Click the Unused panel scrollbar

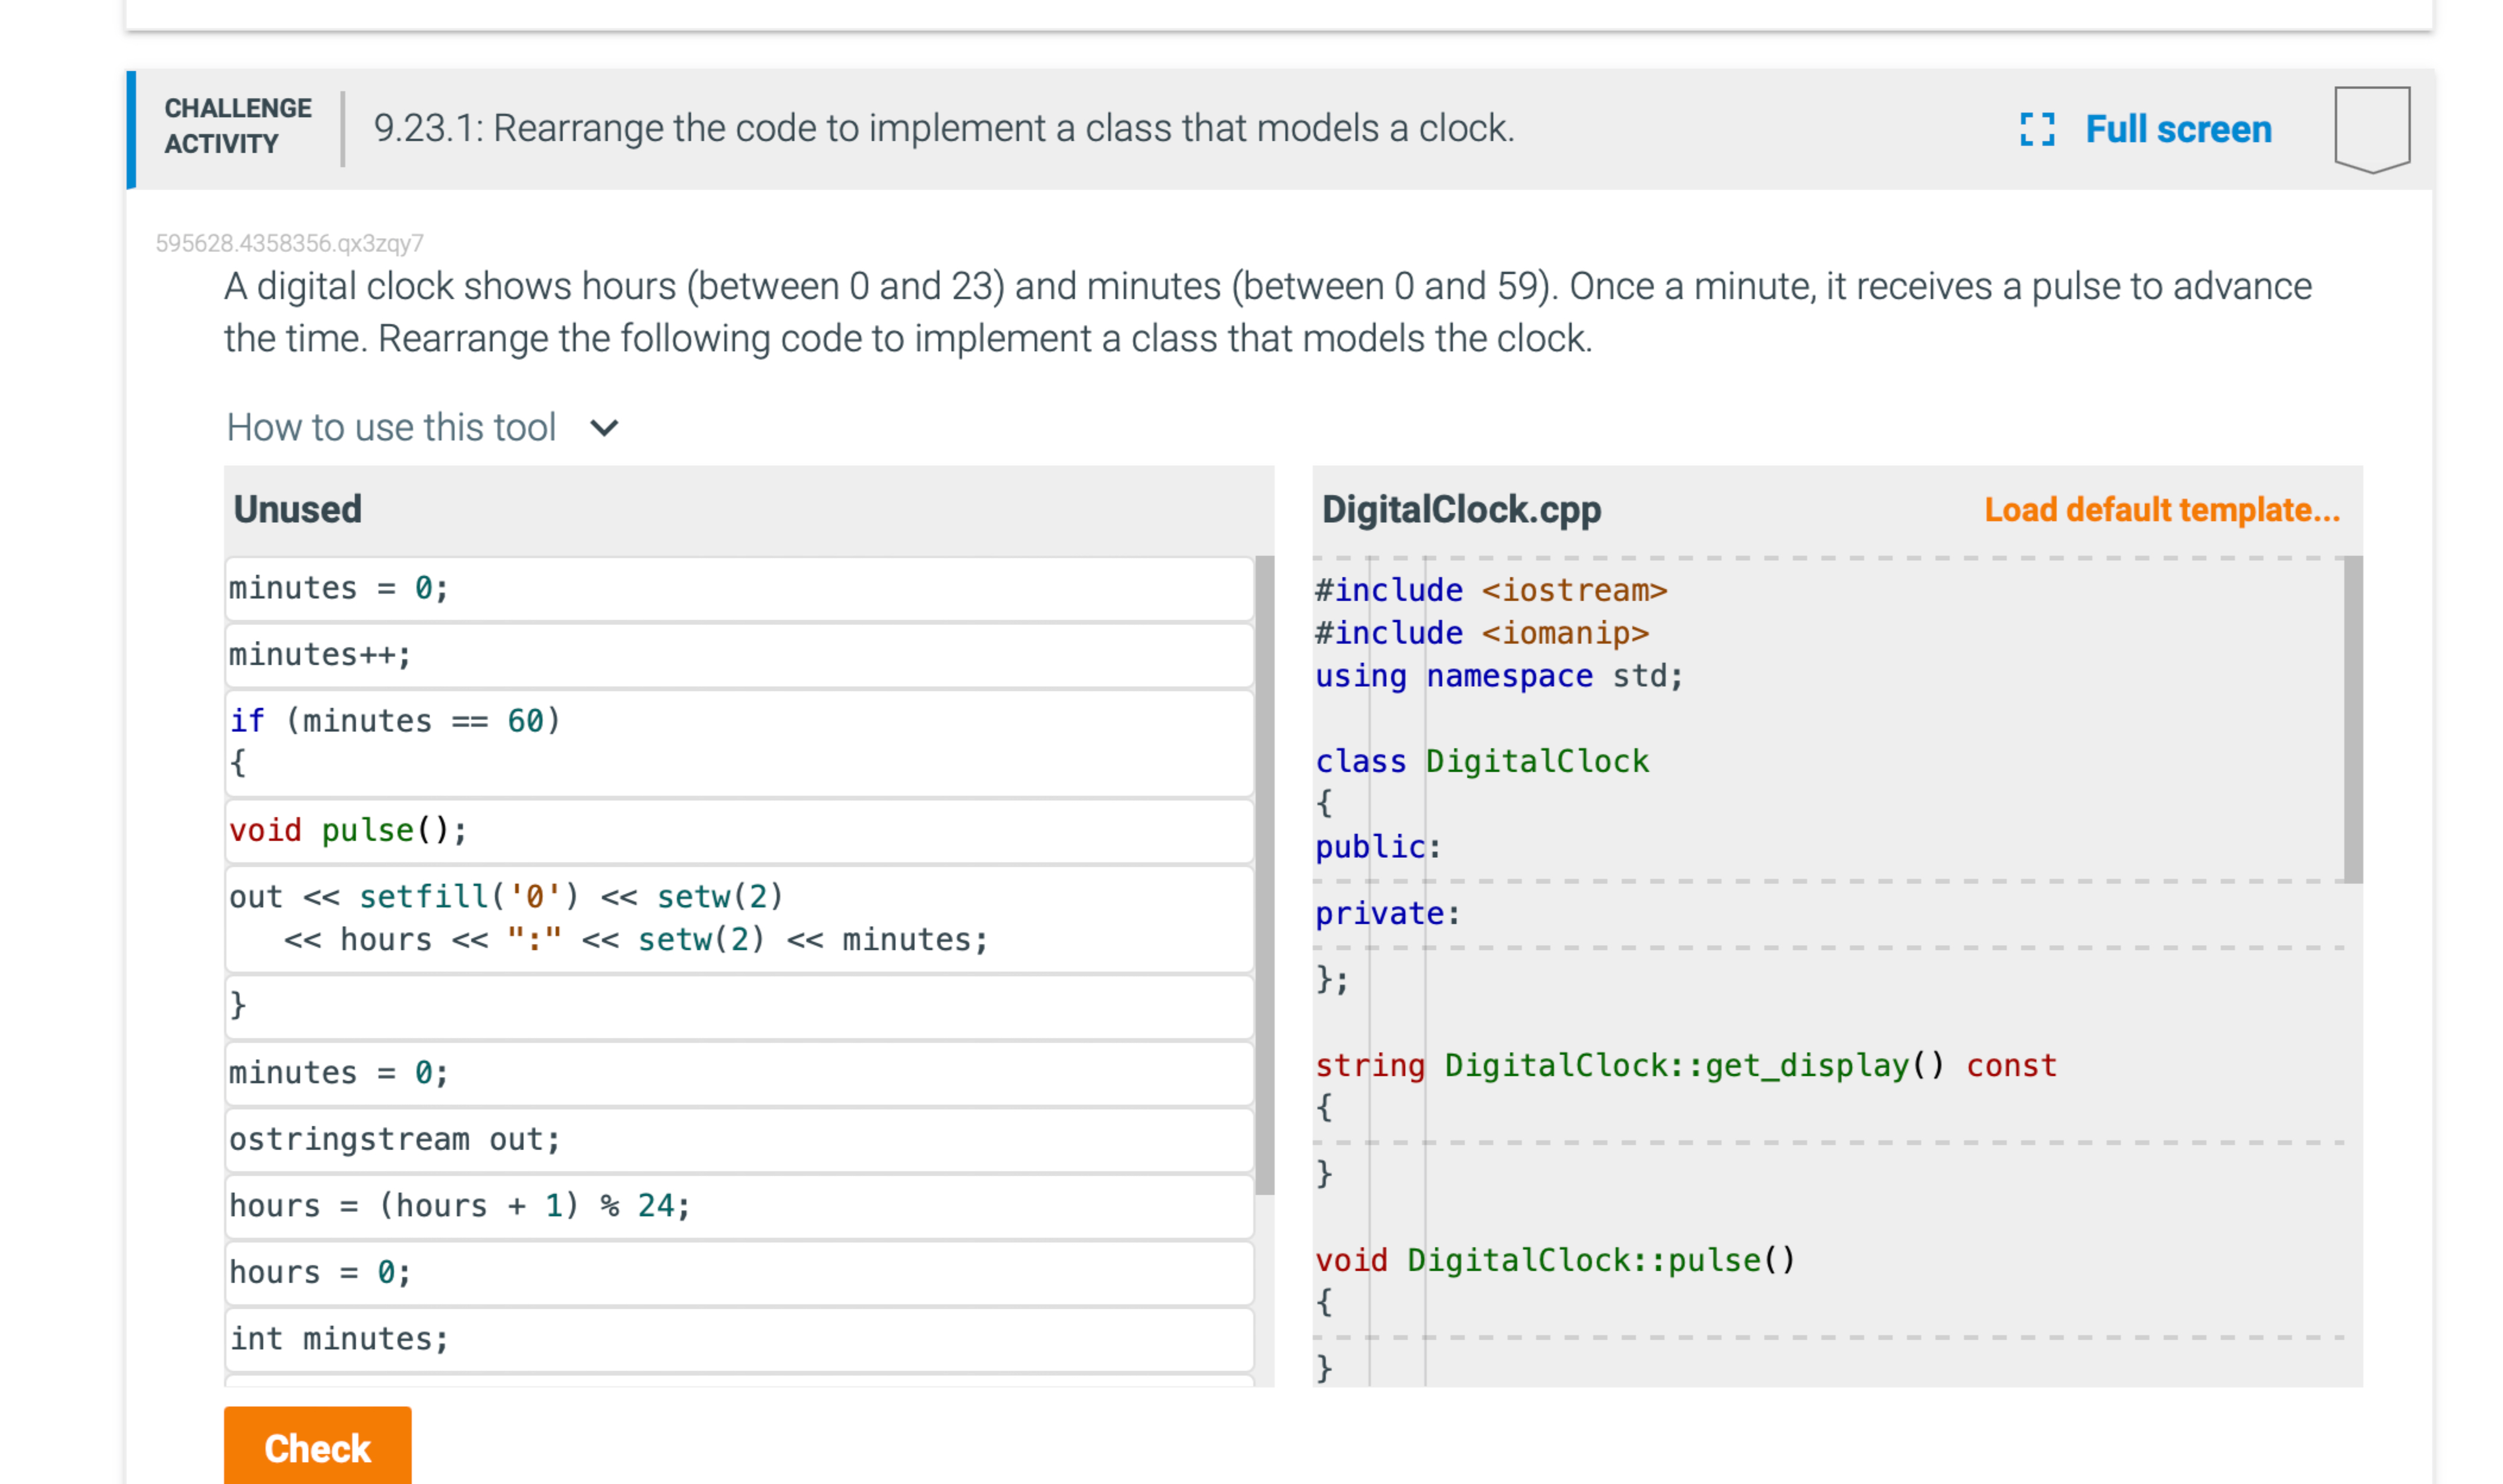point(1264,875)
